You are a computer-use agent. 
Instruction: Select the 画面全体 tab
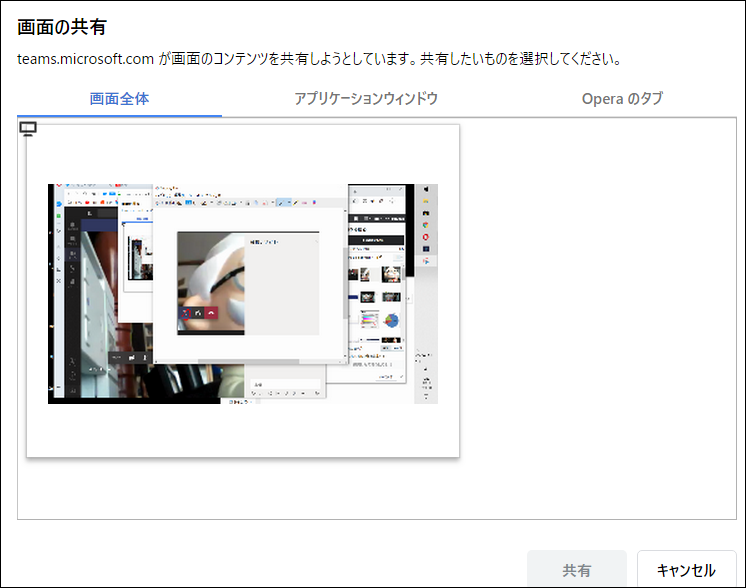pos(119,99)
